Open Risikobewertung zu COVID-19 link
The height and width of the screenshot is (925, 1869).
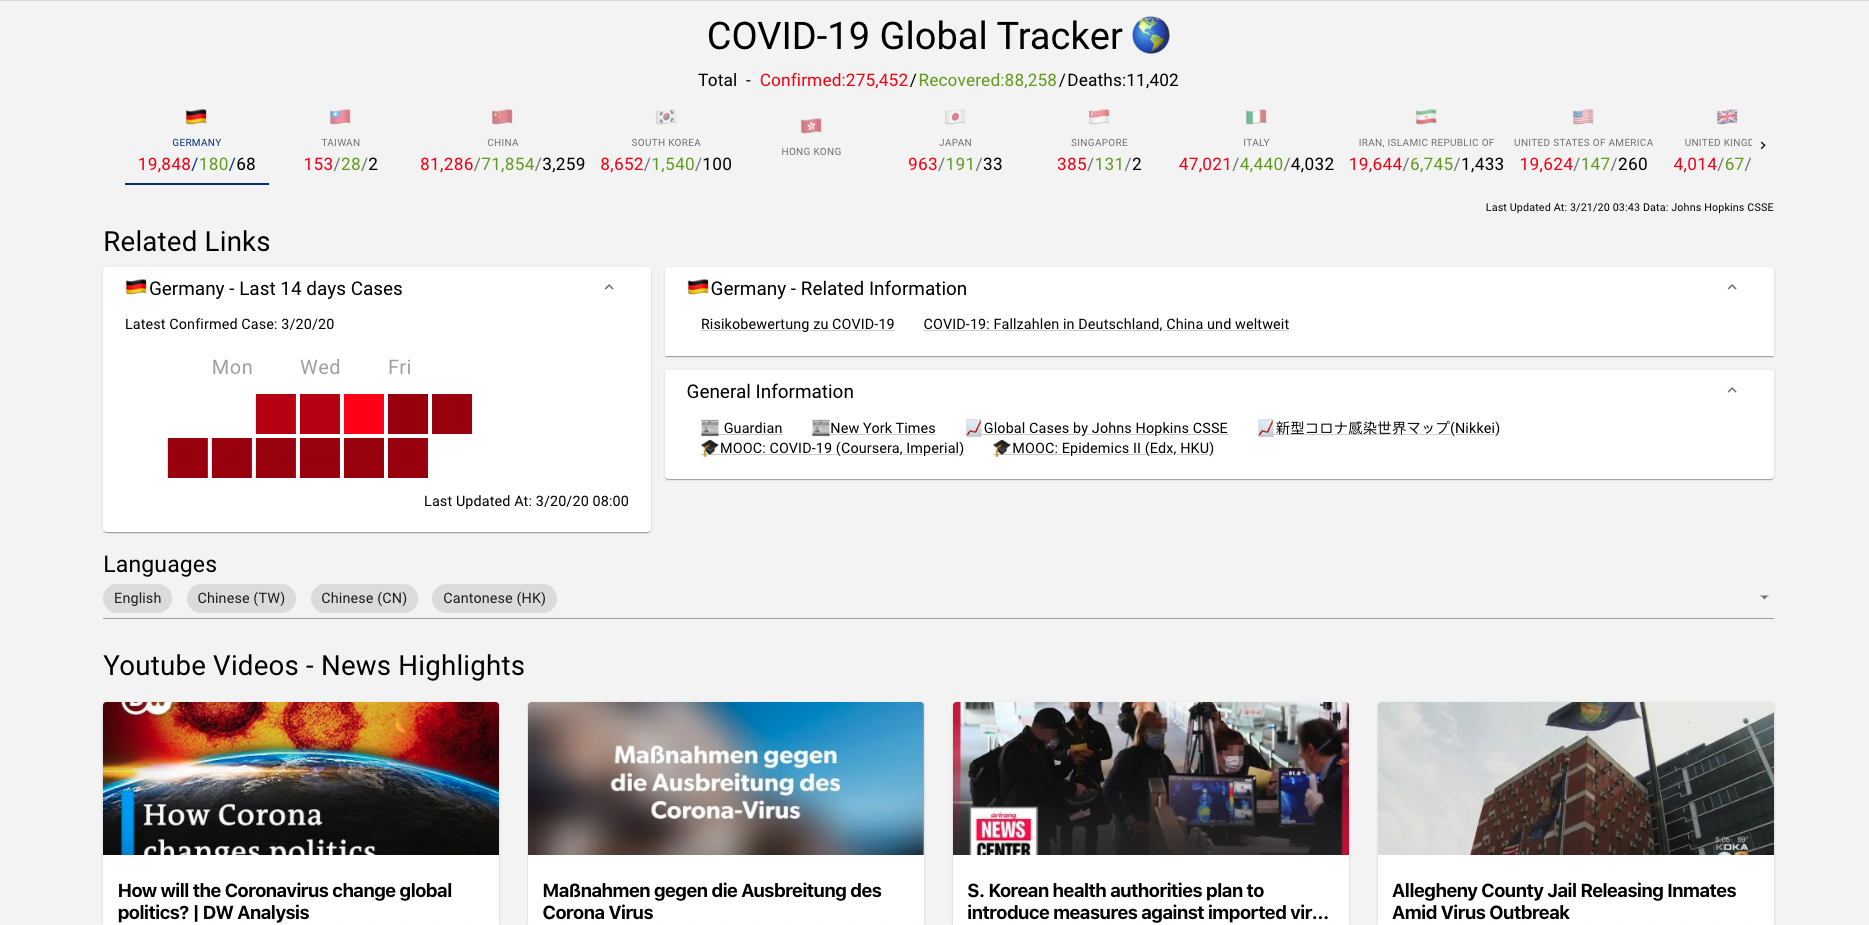click(x=797, y=324)
